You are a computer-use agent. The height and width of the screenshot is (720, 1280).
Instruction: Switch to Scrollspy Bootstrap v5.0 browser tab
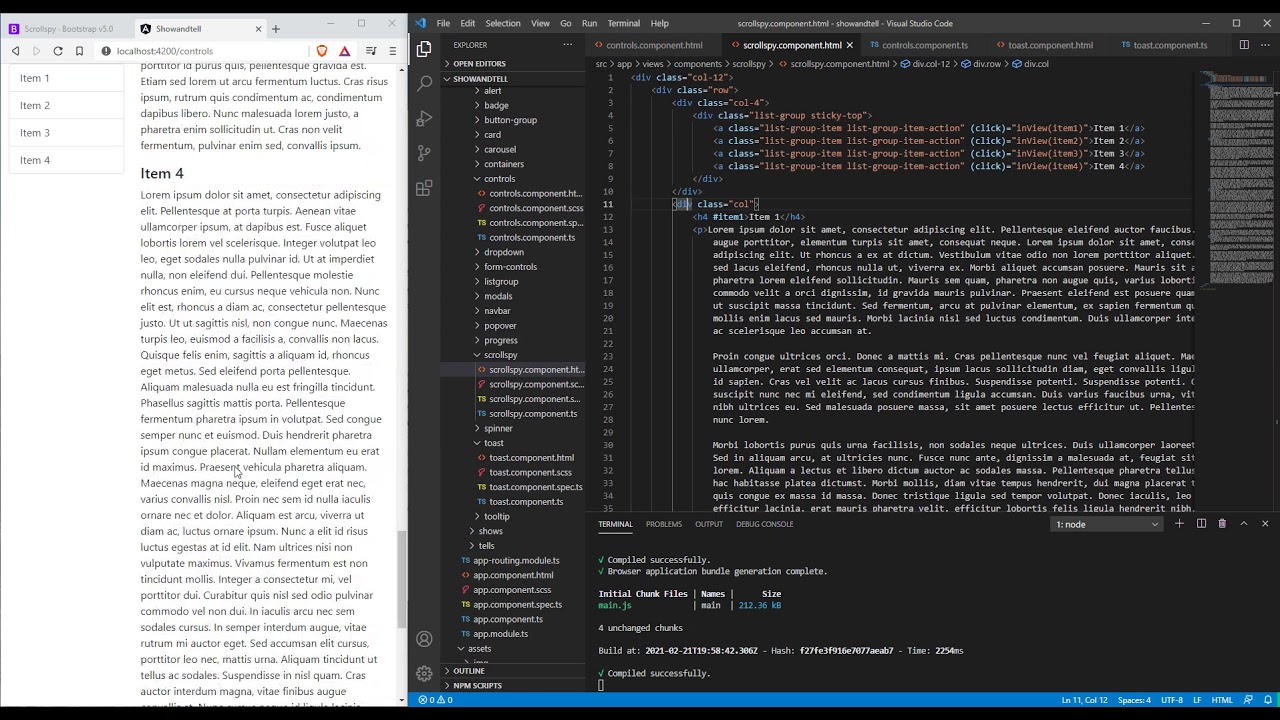click(67, 29)
